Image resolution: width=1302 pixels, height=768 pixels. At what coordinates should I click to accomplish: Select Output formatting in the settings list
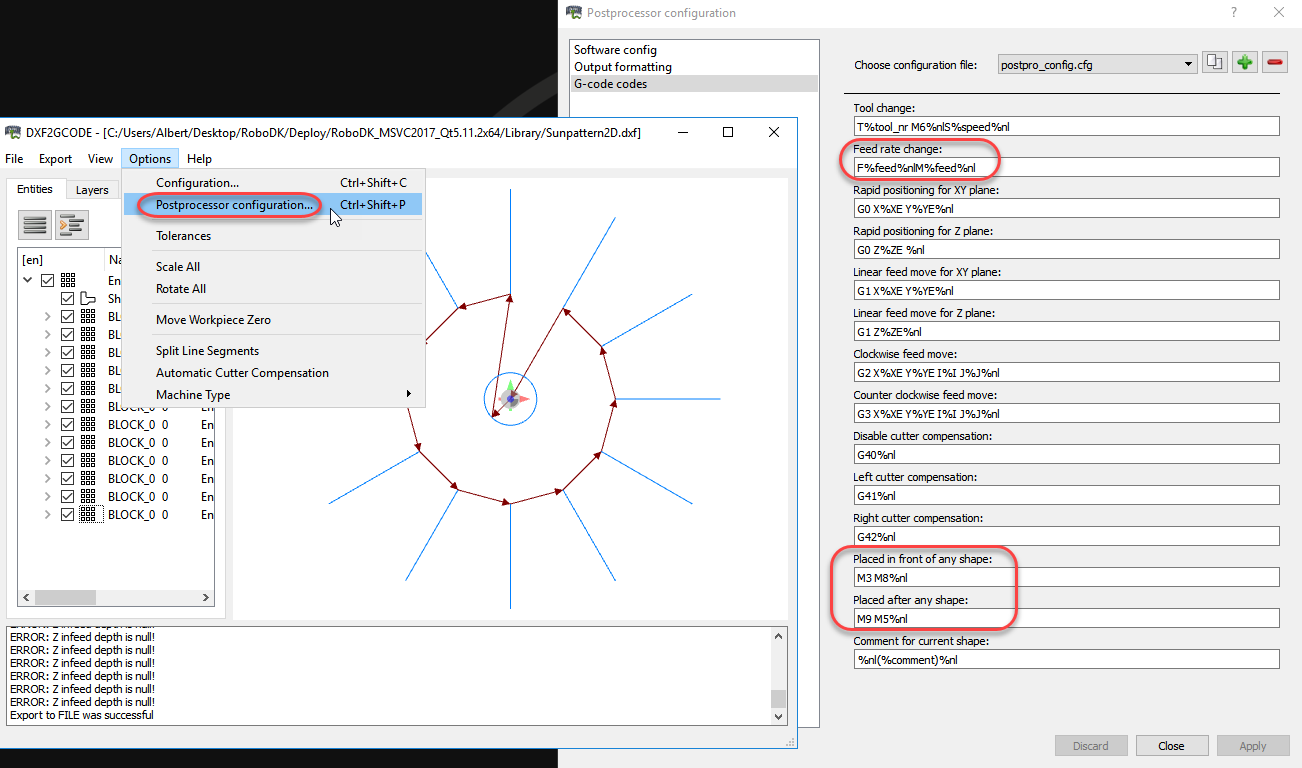[x=622, y=67]
